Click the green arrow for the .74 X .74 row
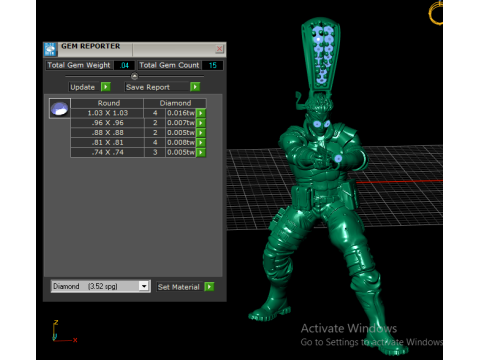Screen dimensions: 480x360 pyautogui.click(x=201, y=152)
